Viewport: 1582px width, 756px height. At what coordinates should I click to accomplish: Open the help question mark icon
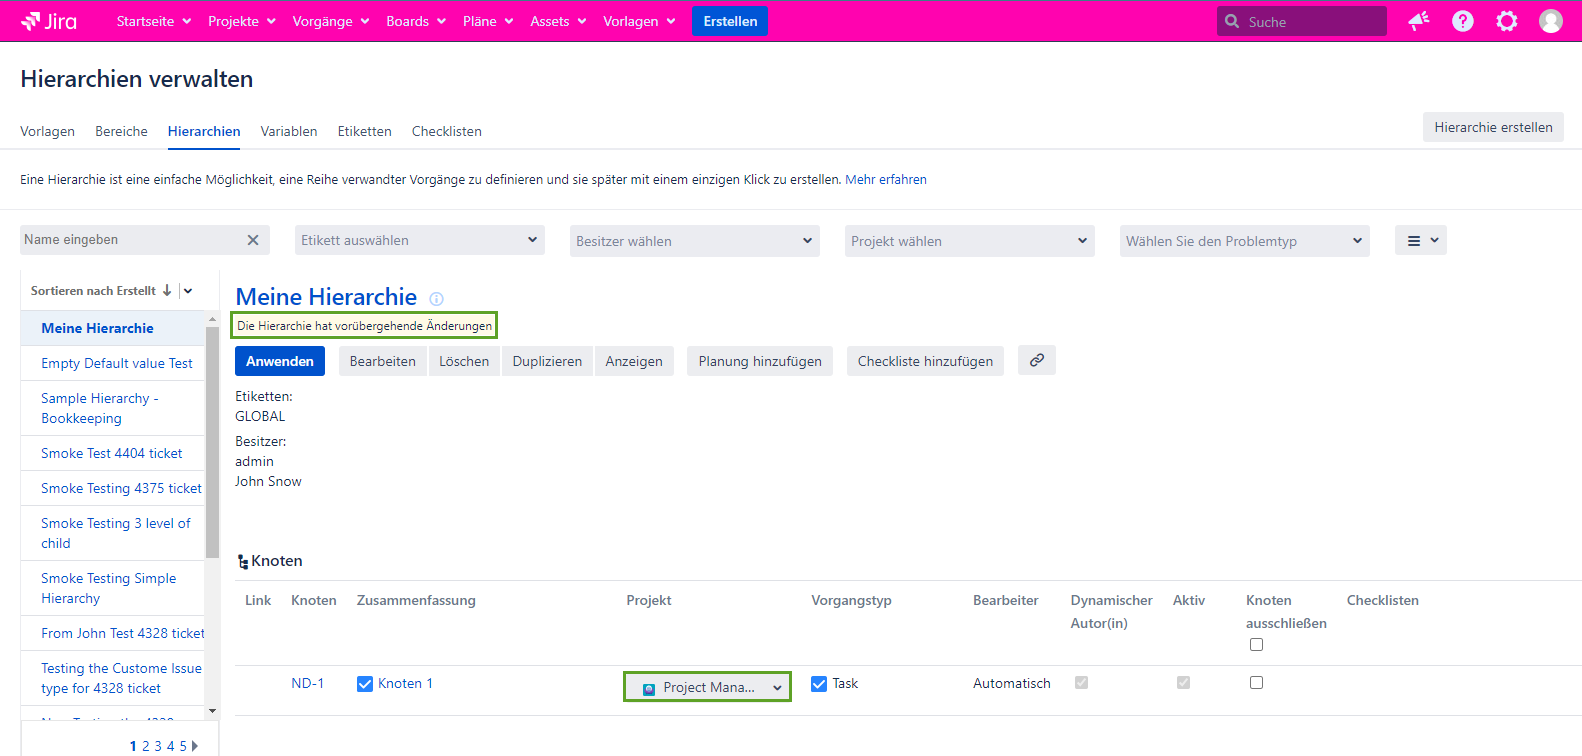tap(1462, 21)
